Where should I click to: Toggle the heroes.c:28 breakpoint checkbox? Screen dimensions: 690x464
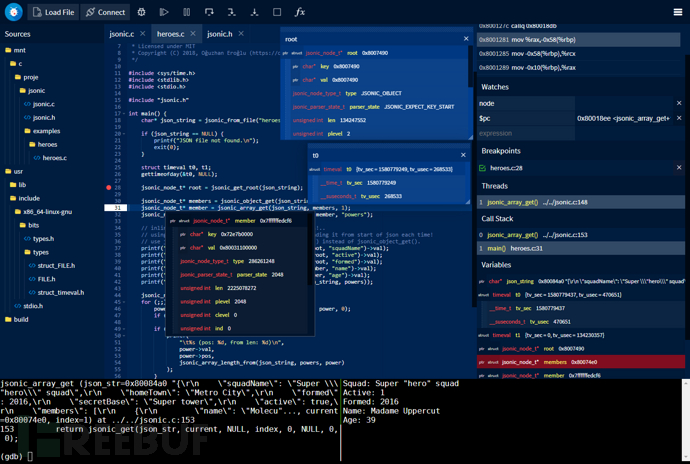tap(483, 168)
